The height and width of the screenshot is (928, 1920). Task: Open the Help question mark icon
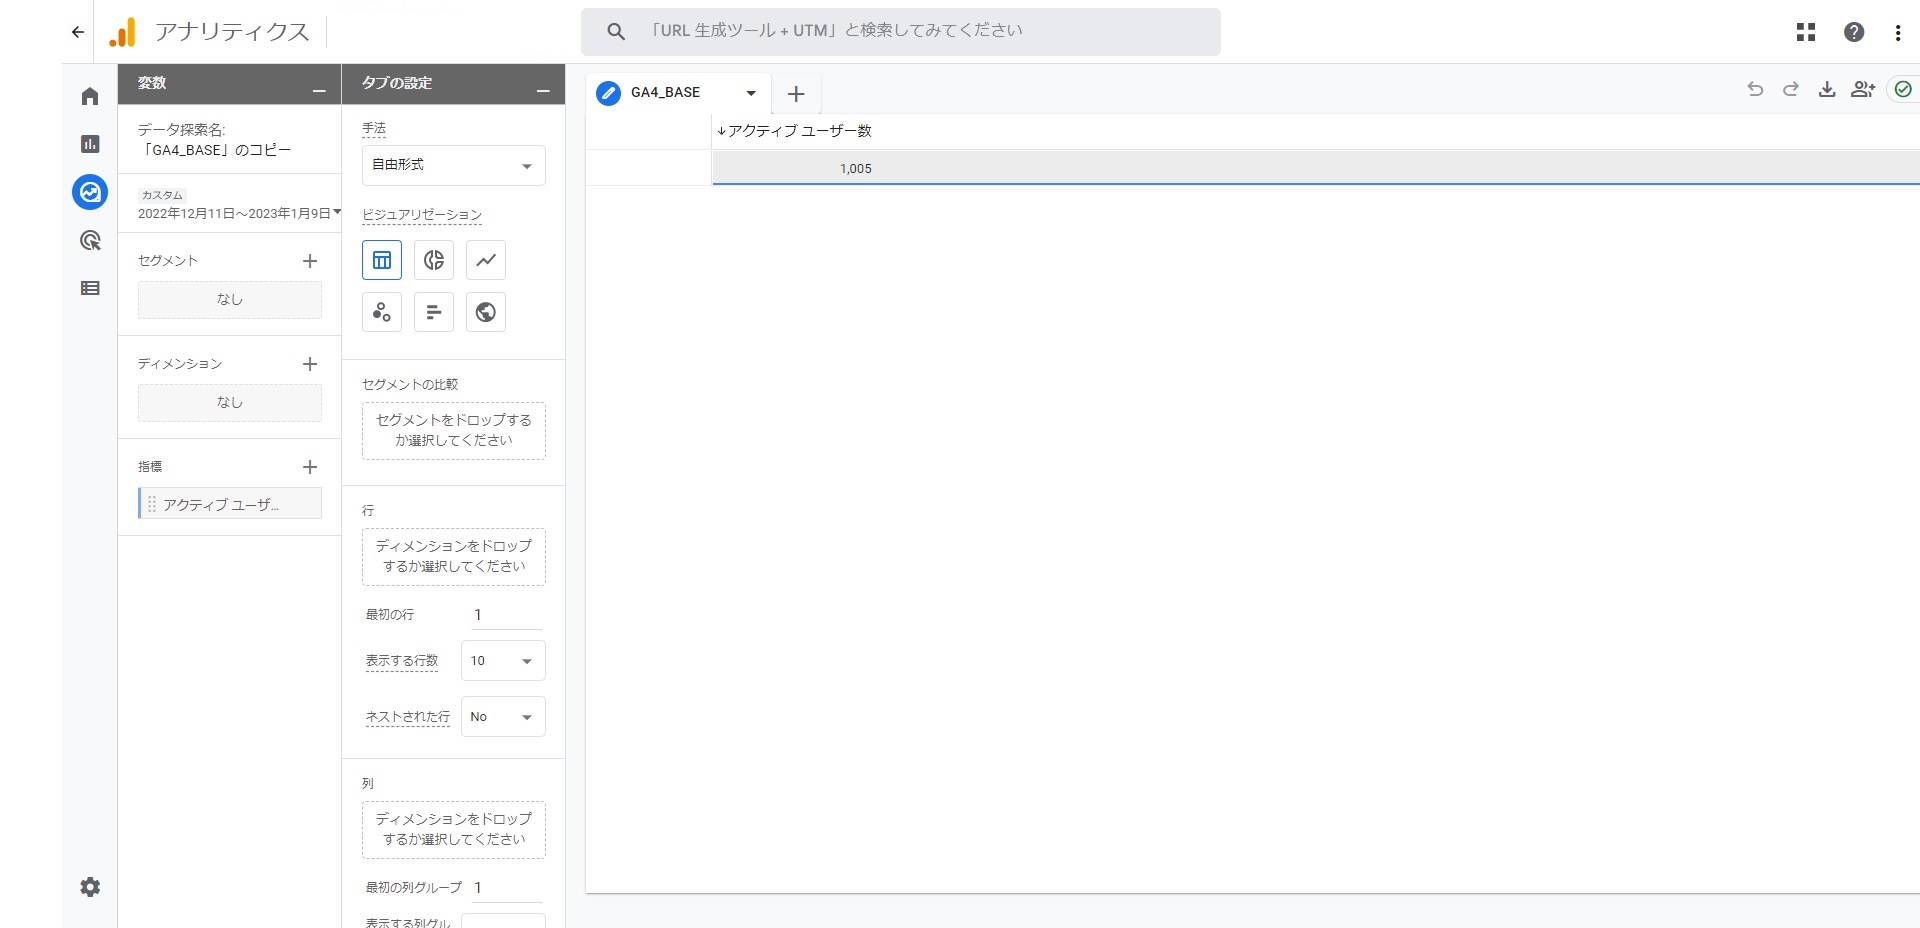point(1854,32)
